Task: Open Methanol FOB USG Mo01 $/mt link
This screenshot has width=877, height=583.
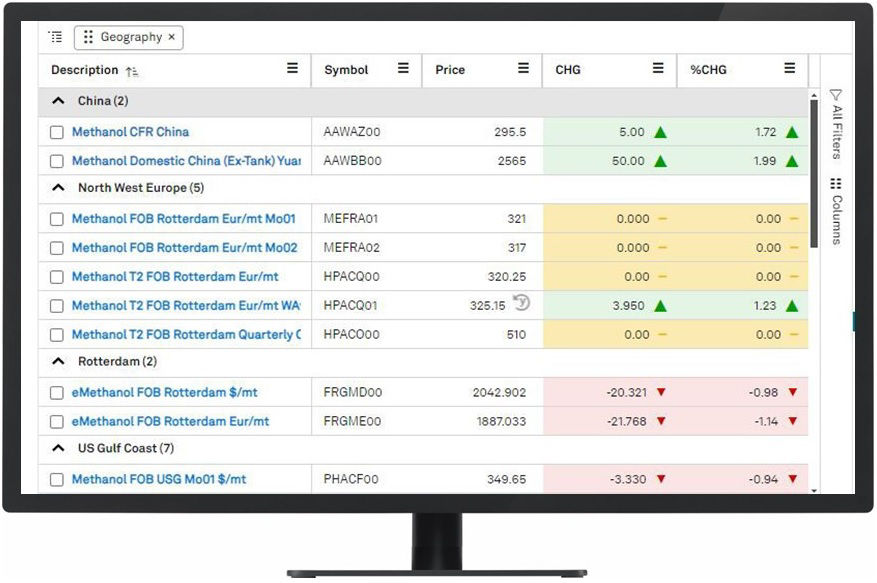Action: (x=159, y=480)
